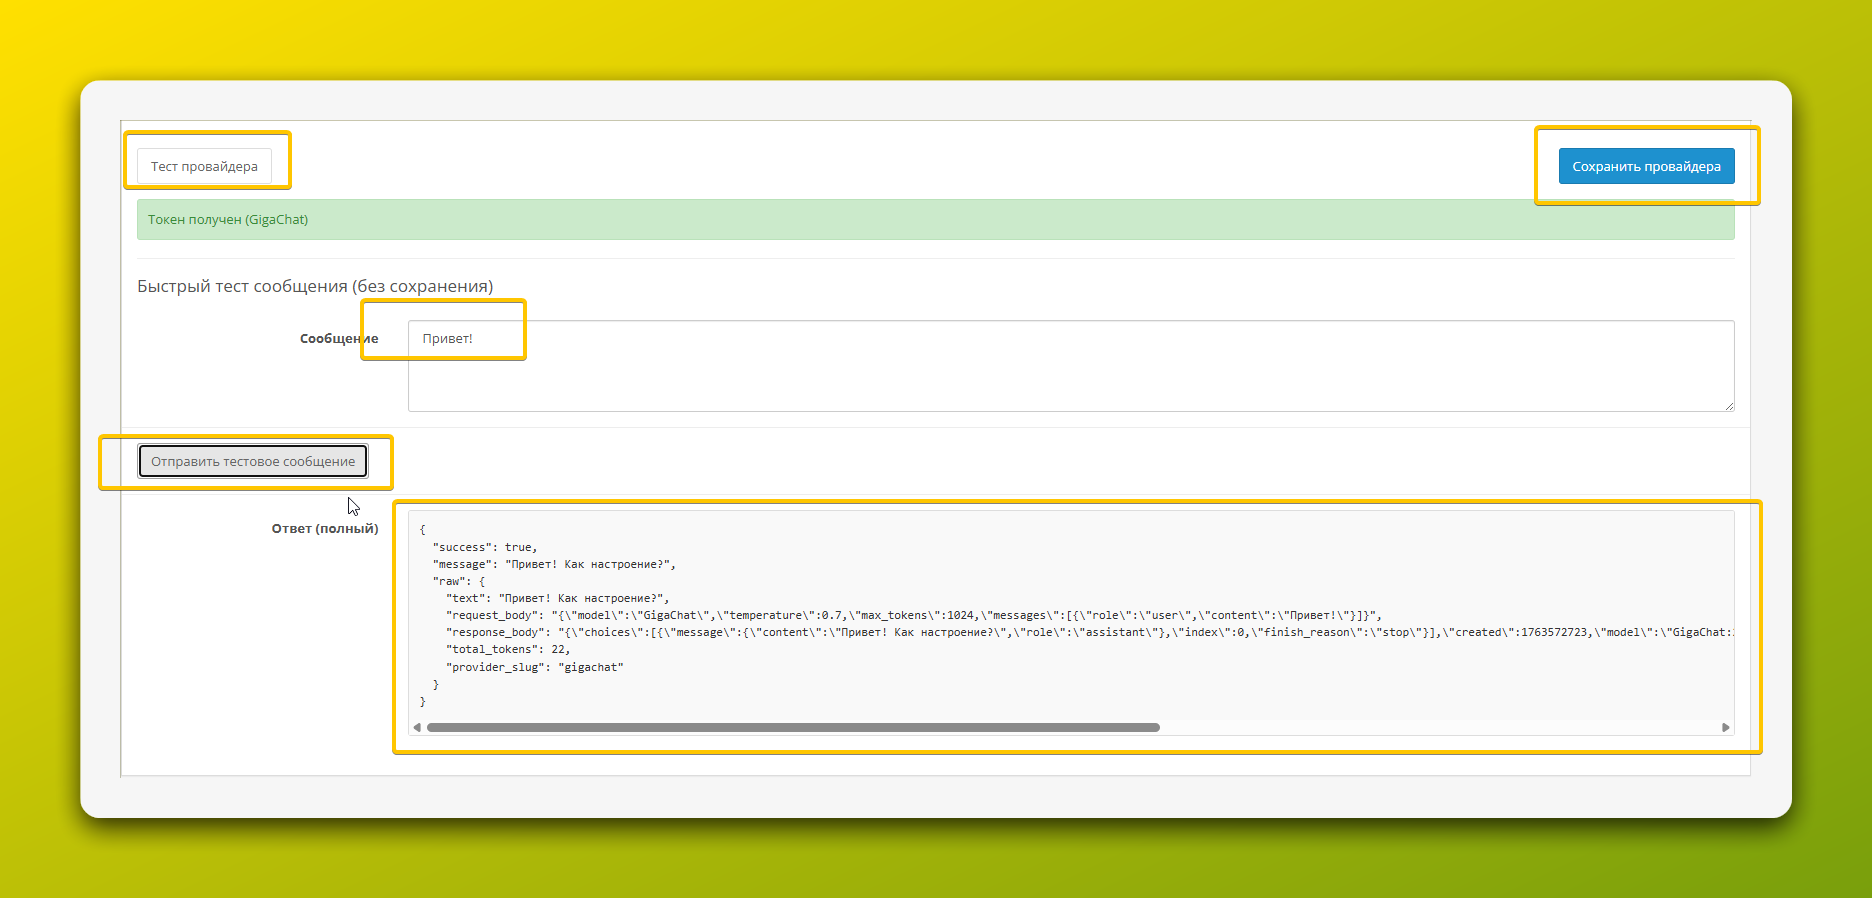This screenshot has height=898, width=1872.
Task: Click the message textarea resize handle
Action: click(x=1728, y=405)
